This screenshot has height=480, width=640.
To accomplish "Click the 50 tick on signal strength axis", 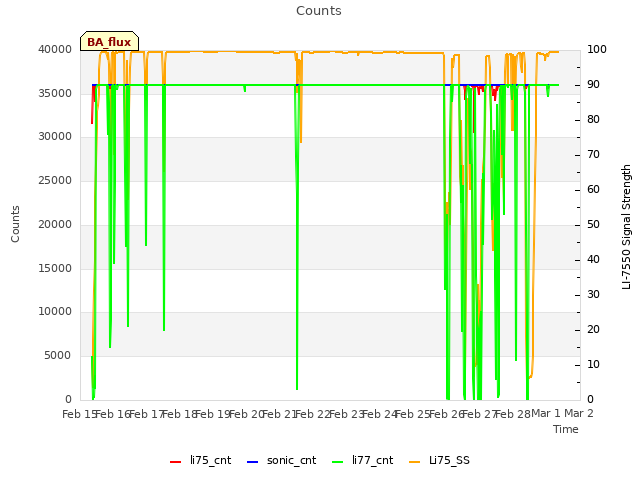I will [x=593, y=224].
